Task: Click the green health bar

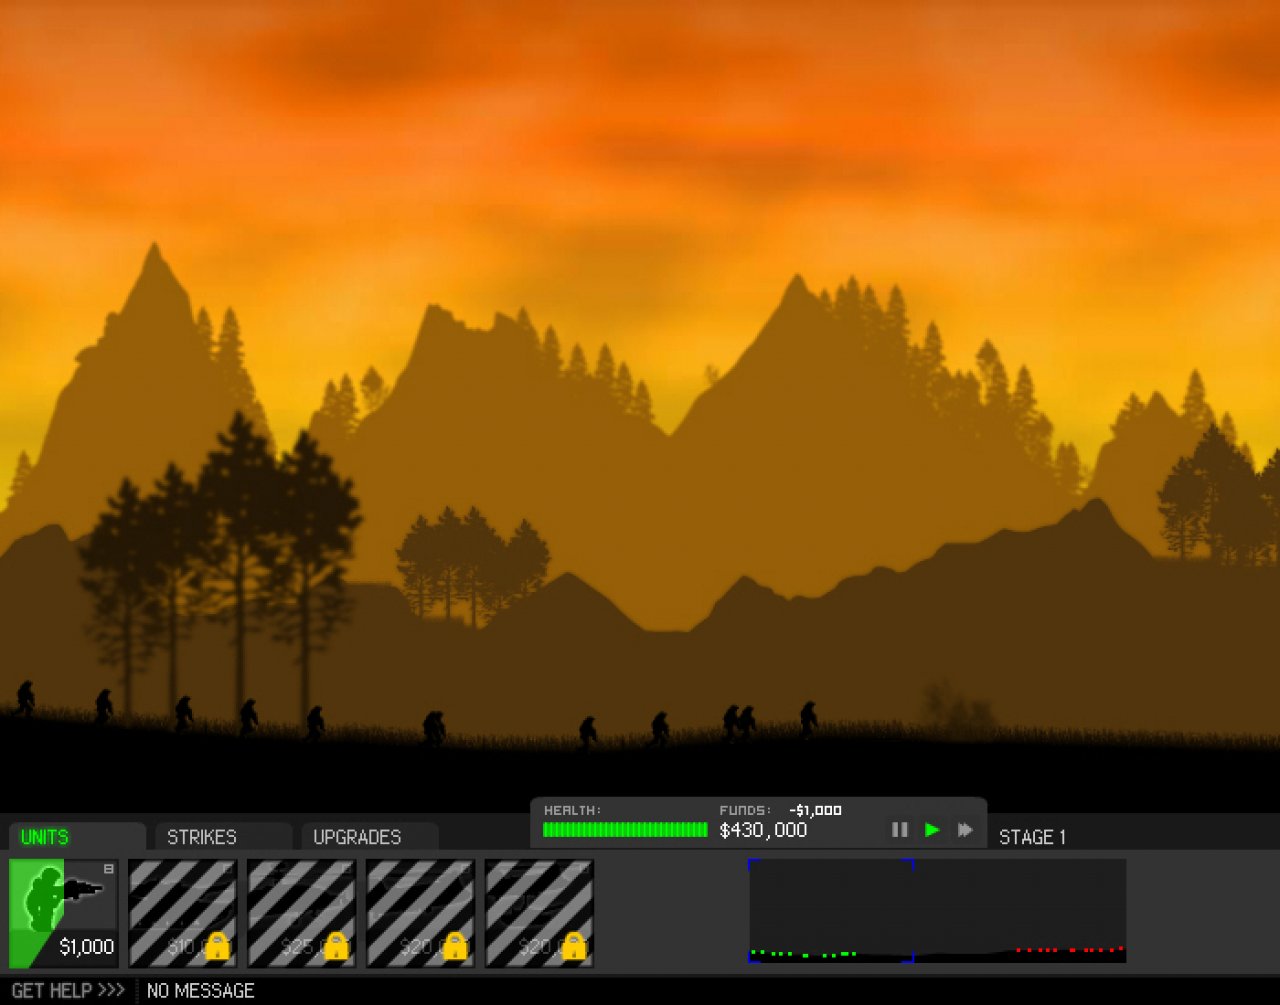Action: point(625,830)
